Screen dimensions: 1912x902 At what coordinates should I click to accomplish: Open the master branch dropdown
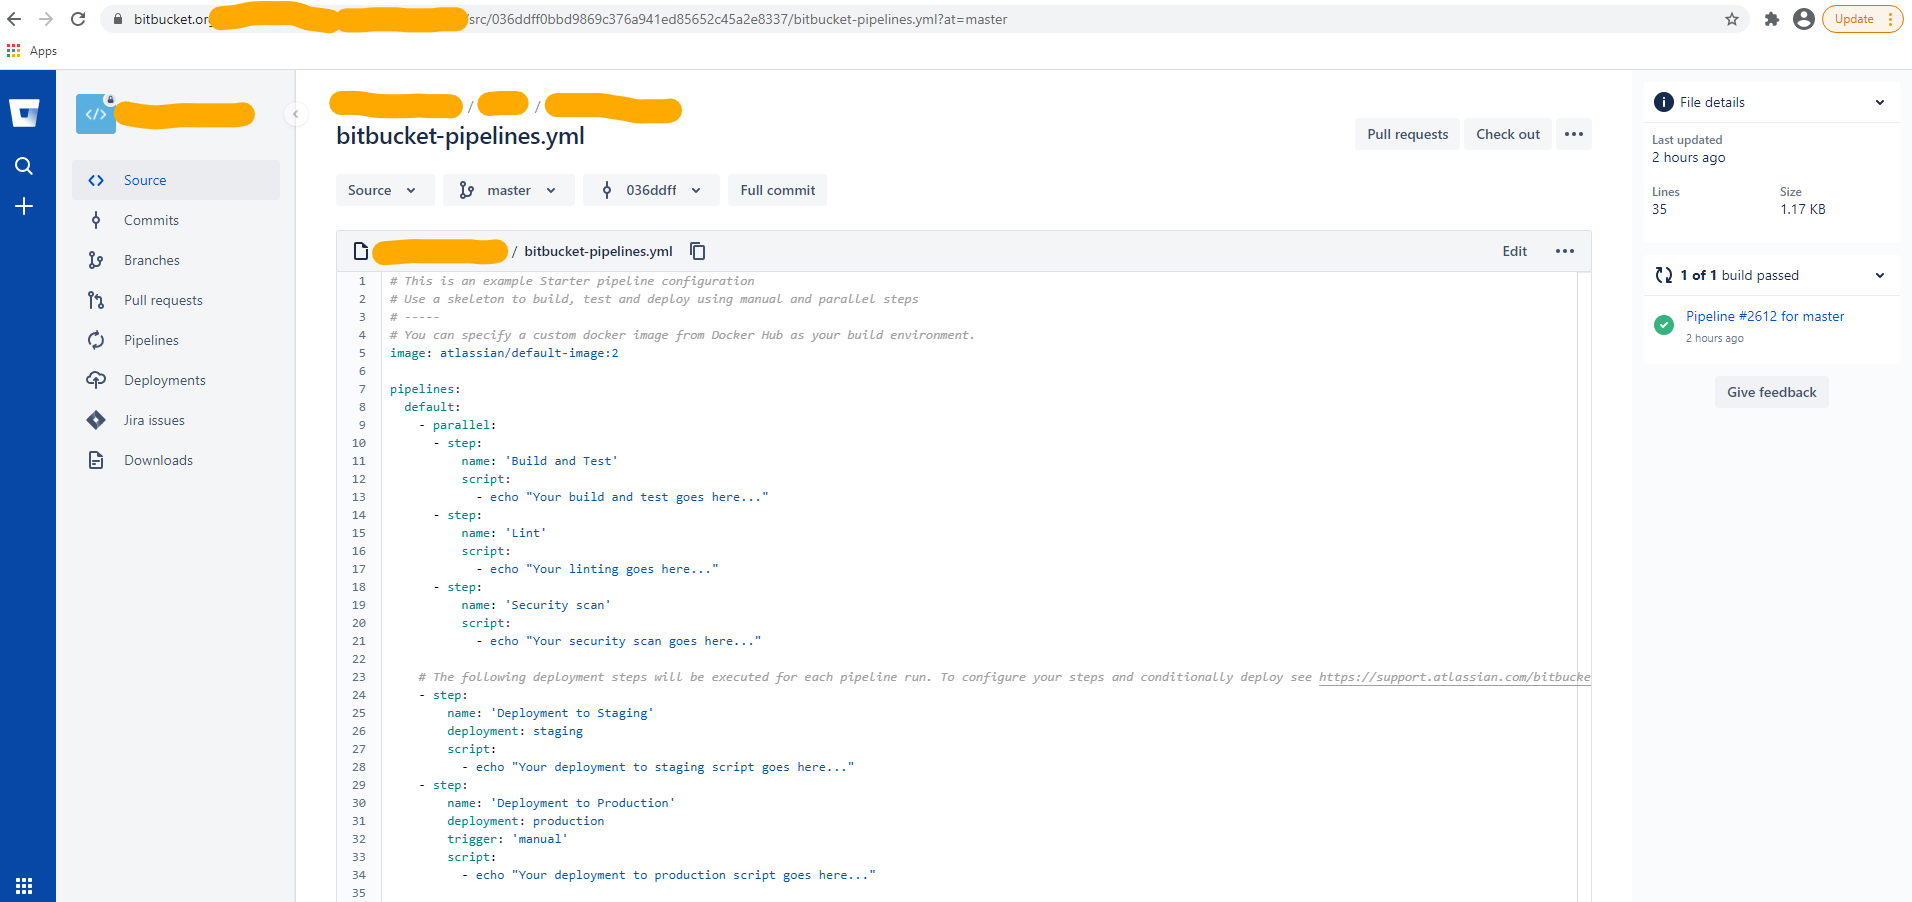tap(509, 190)
